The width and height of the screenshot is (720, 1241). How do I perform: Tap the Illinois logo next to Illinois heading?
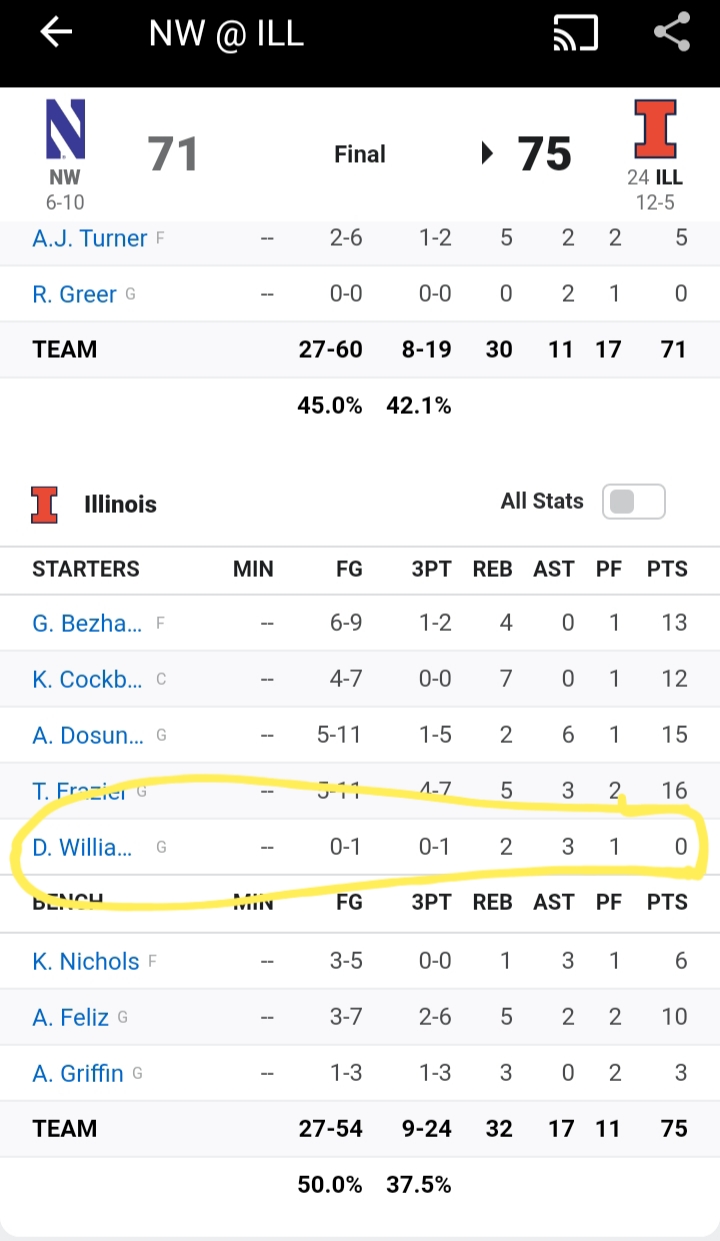coord(44,504)
